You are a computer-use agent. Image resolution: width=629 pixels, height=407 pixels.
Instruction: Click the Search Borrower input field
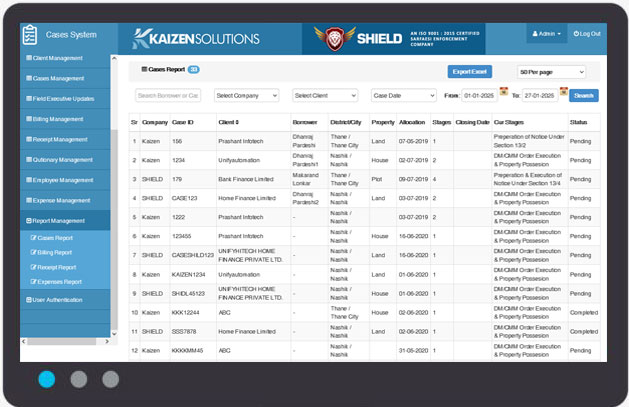[168, 95]
